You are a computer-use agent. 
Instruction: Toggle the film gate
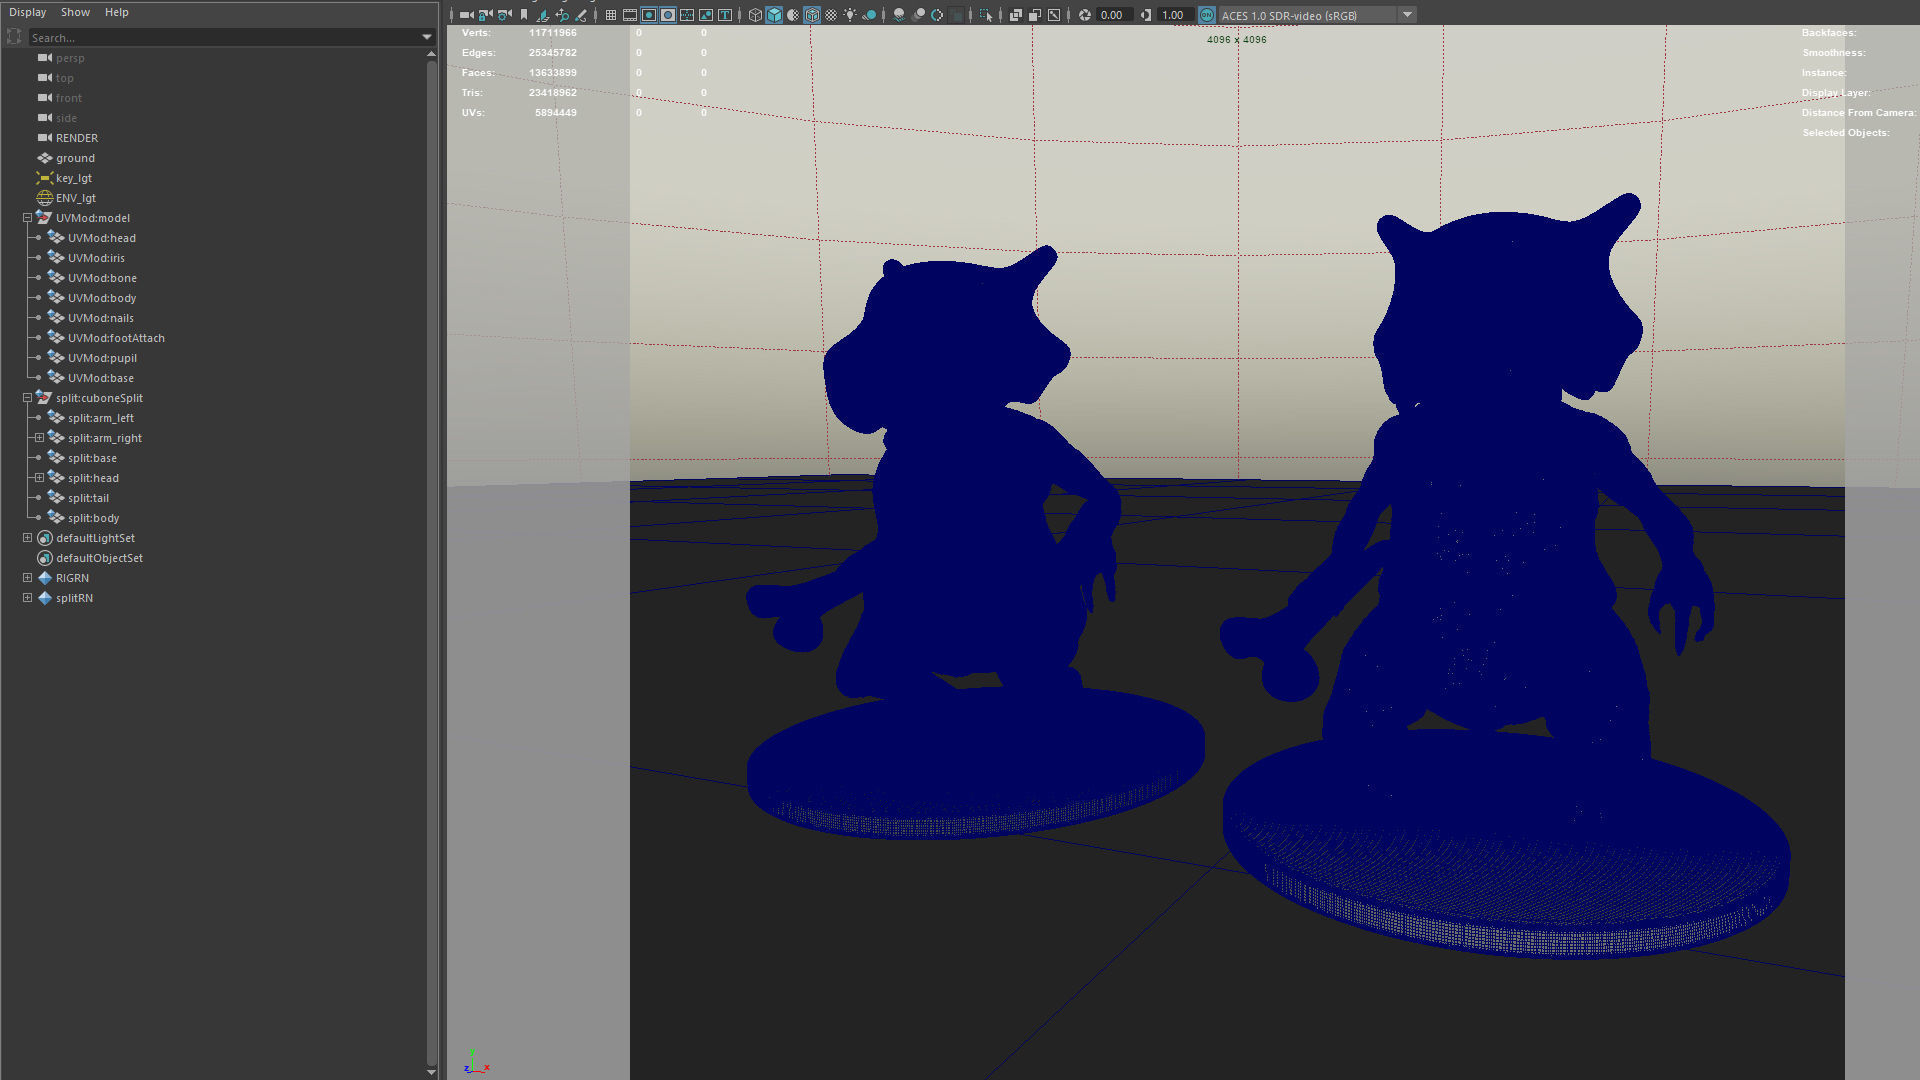630,15
